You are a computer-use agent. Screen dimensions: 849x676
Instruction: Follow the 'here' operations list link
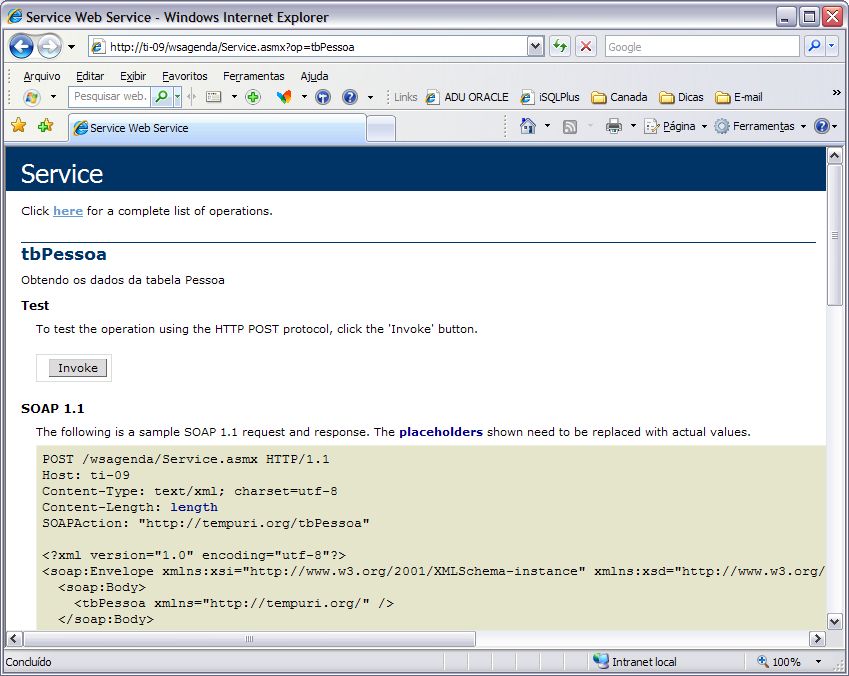68,211
